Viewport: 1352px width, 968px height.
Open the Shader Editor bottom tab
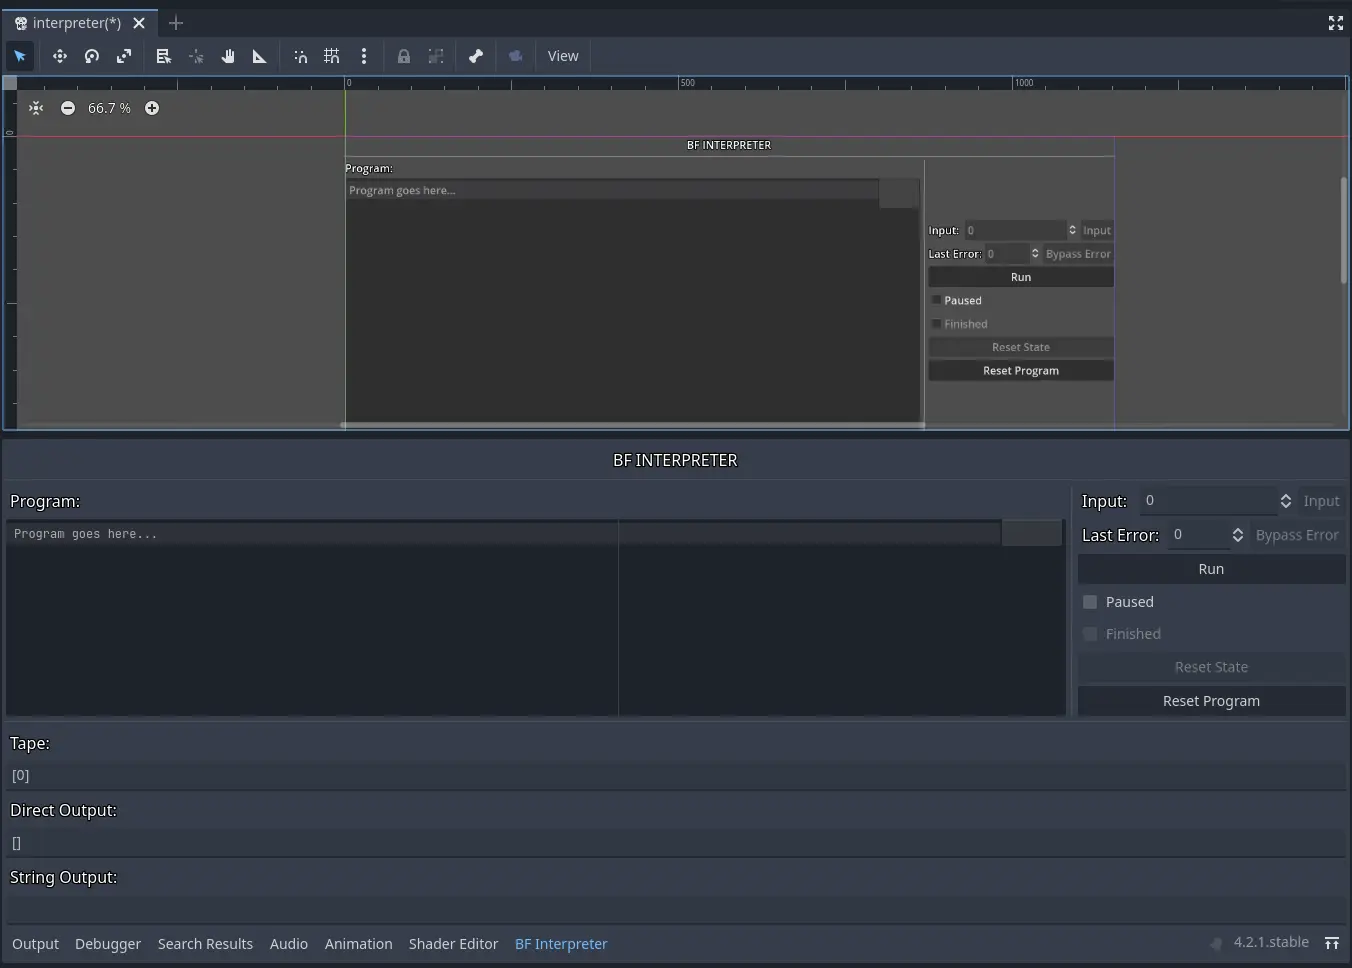tap(453, 944)
